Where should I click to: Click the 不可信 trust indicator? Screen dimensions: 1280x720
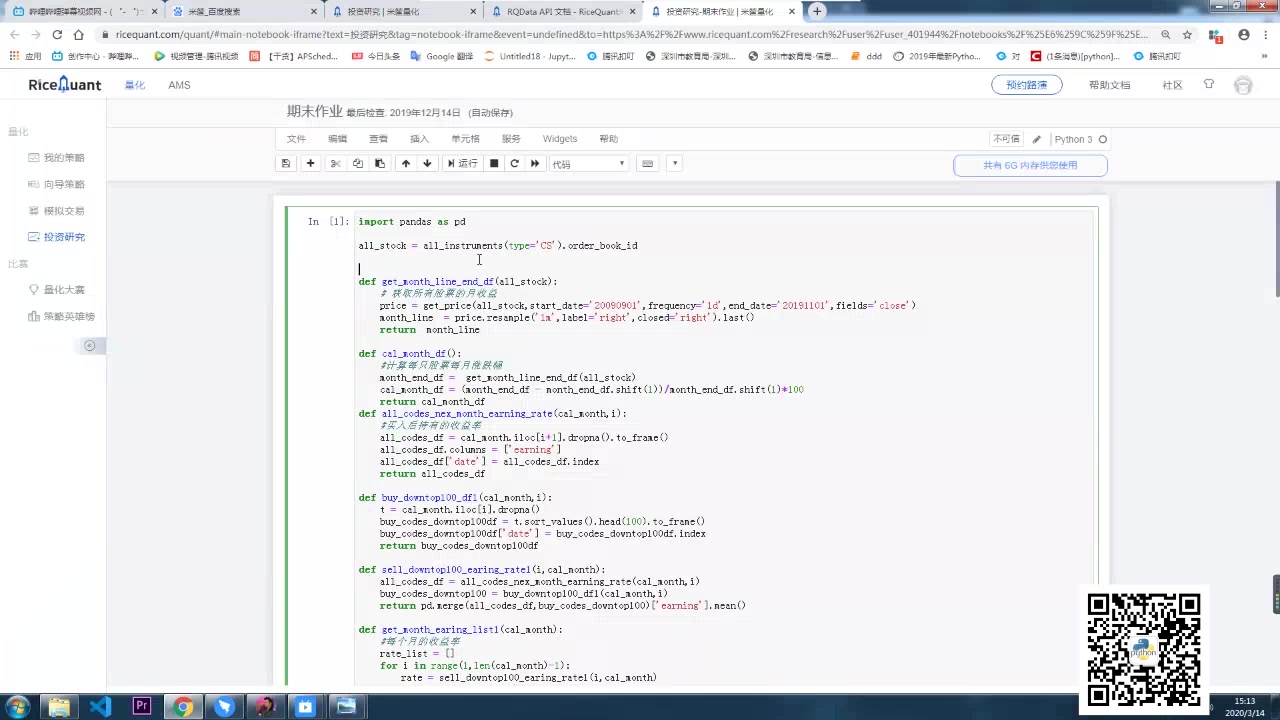click(x=1006, y=139)
